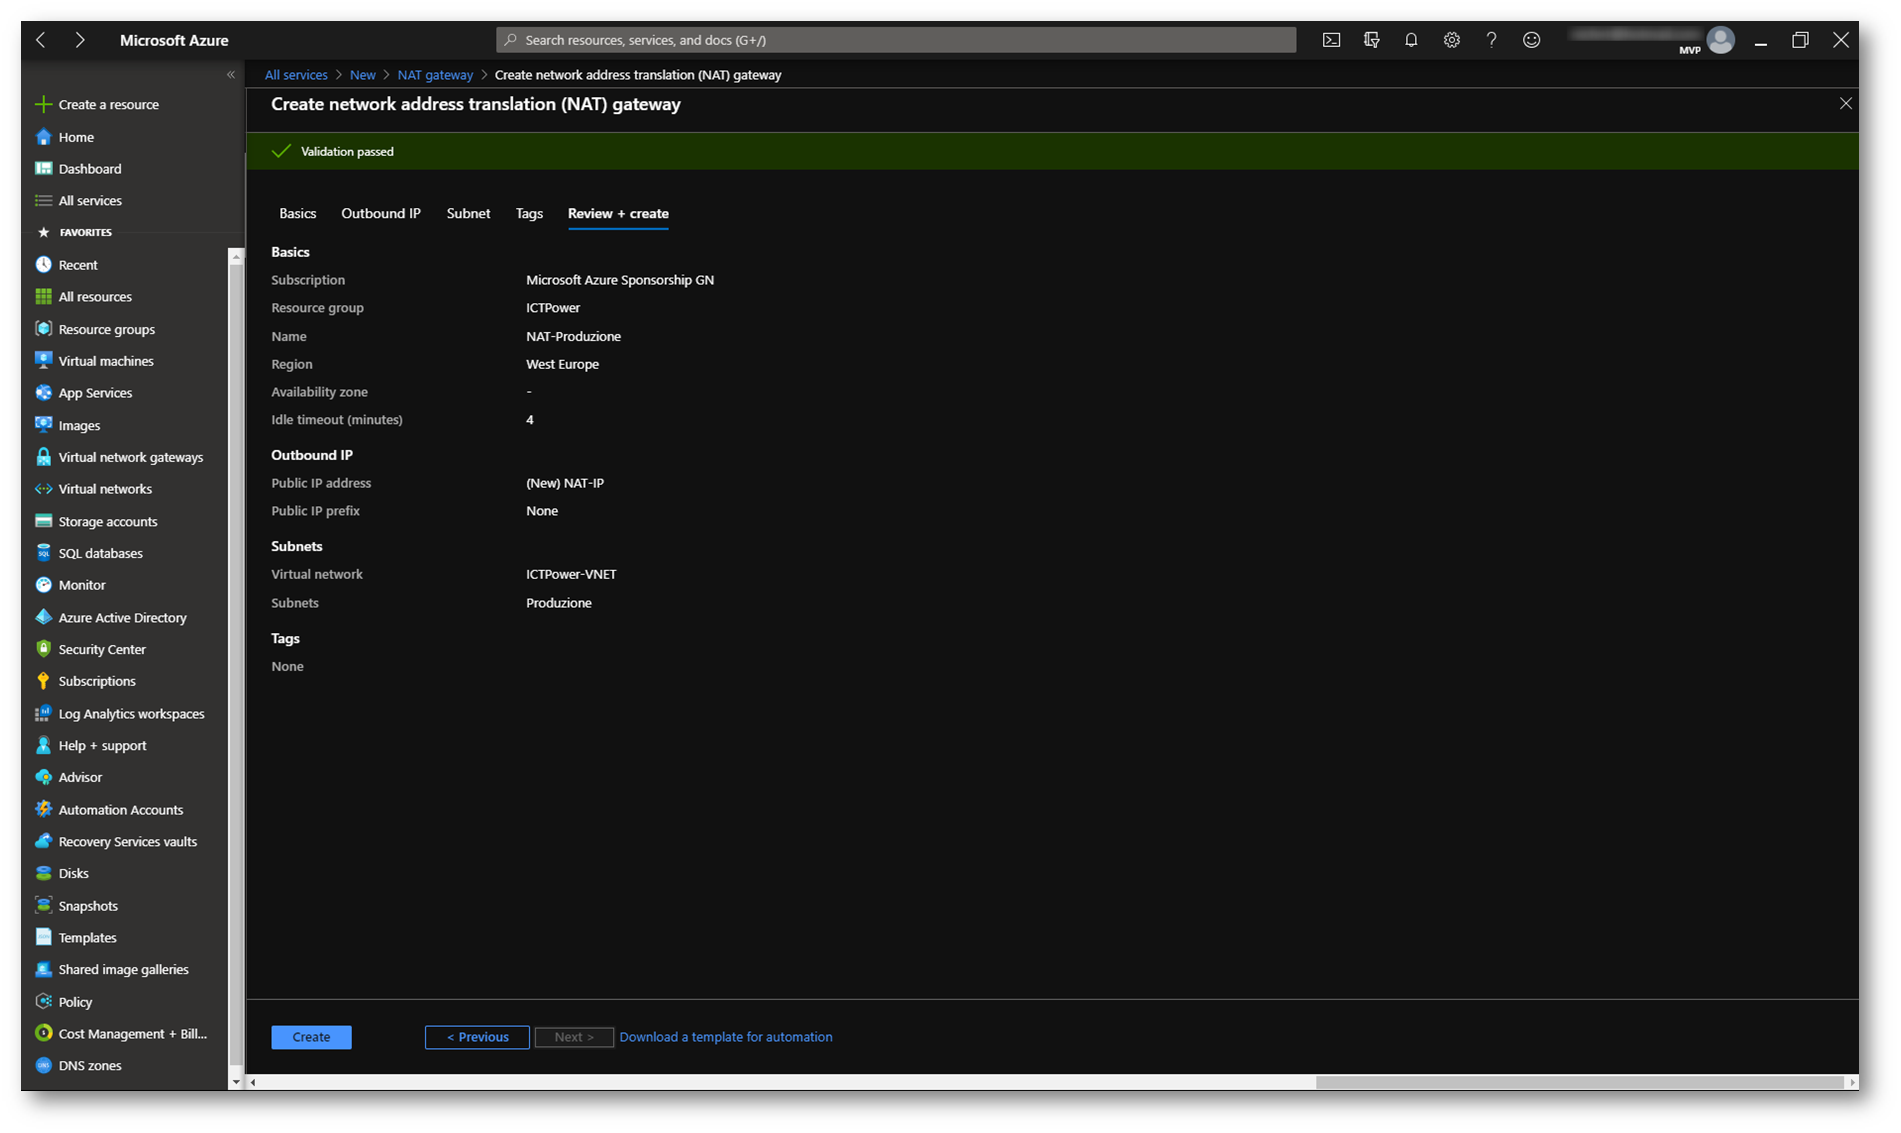Go back with the browser back arrow
Viewport: 1901px width, 1133px height.
(x=41, y=40)
